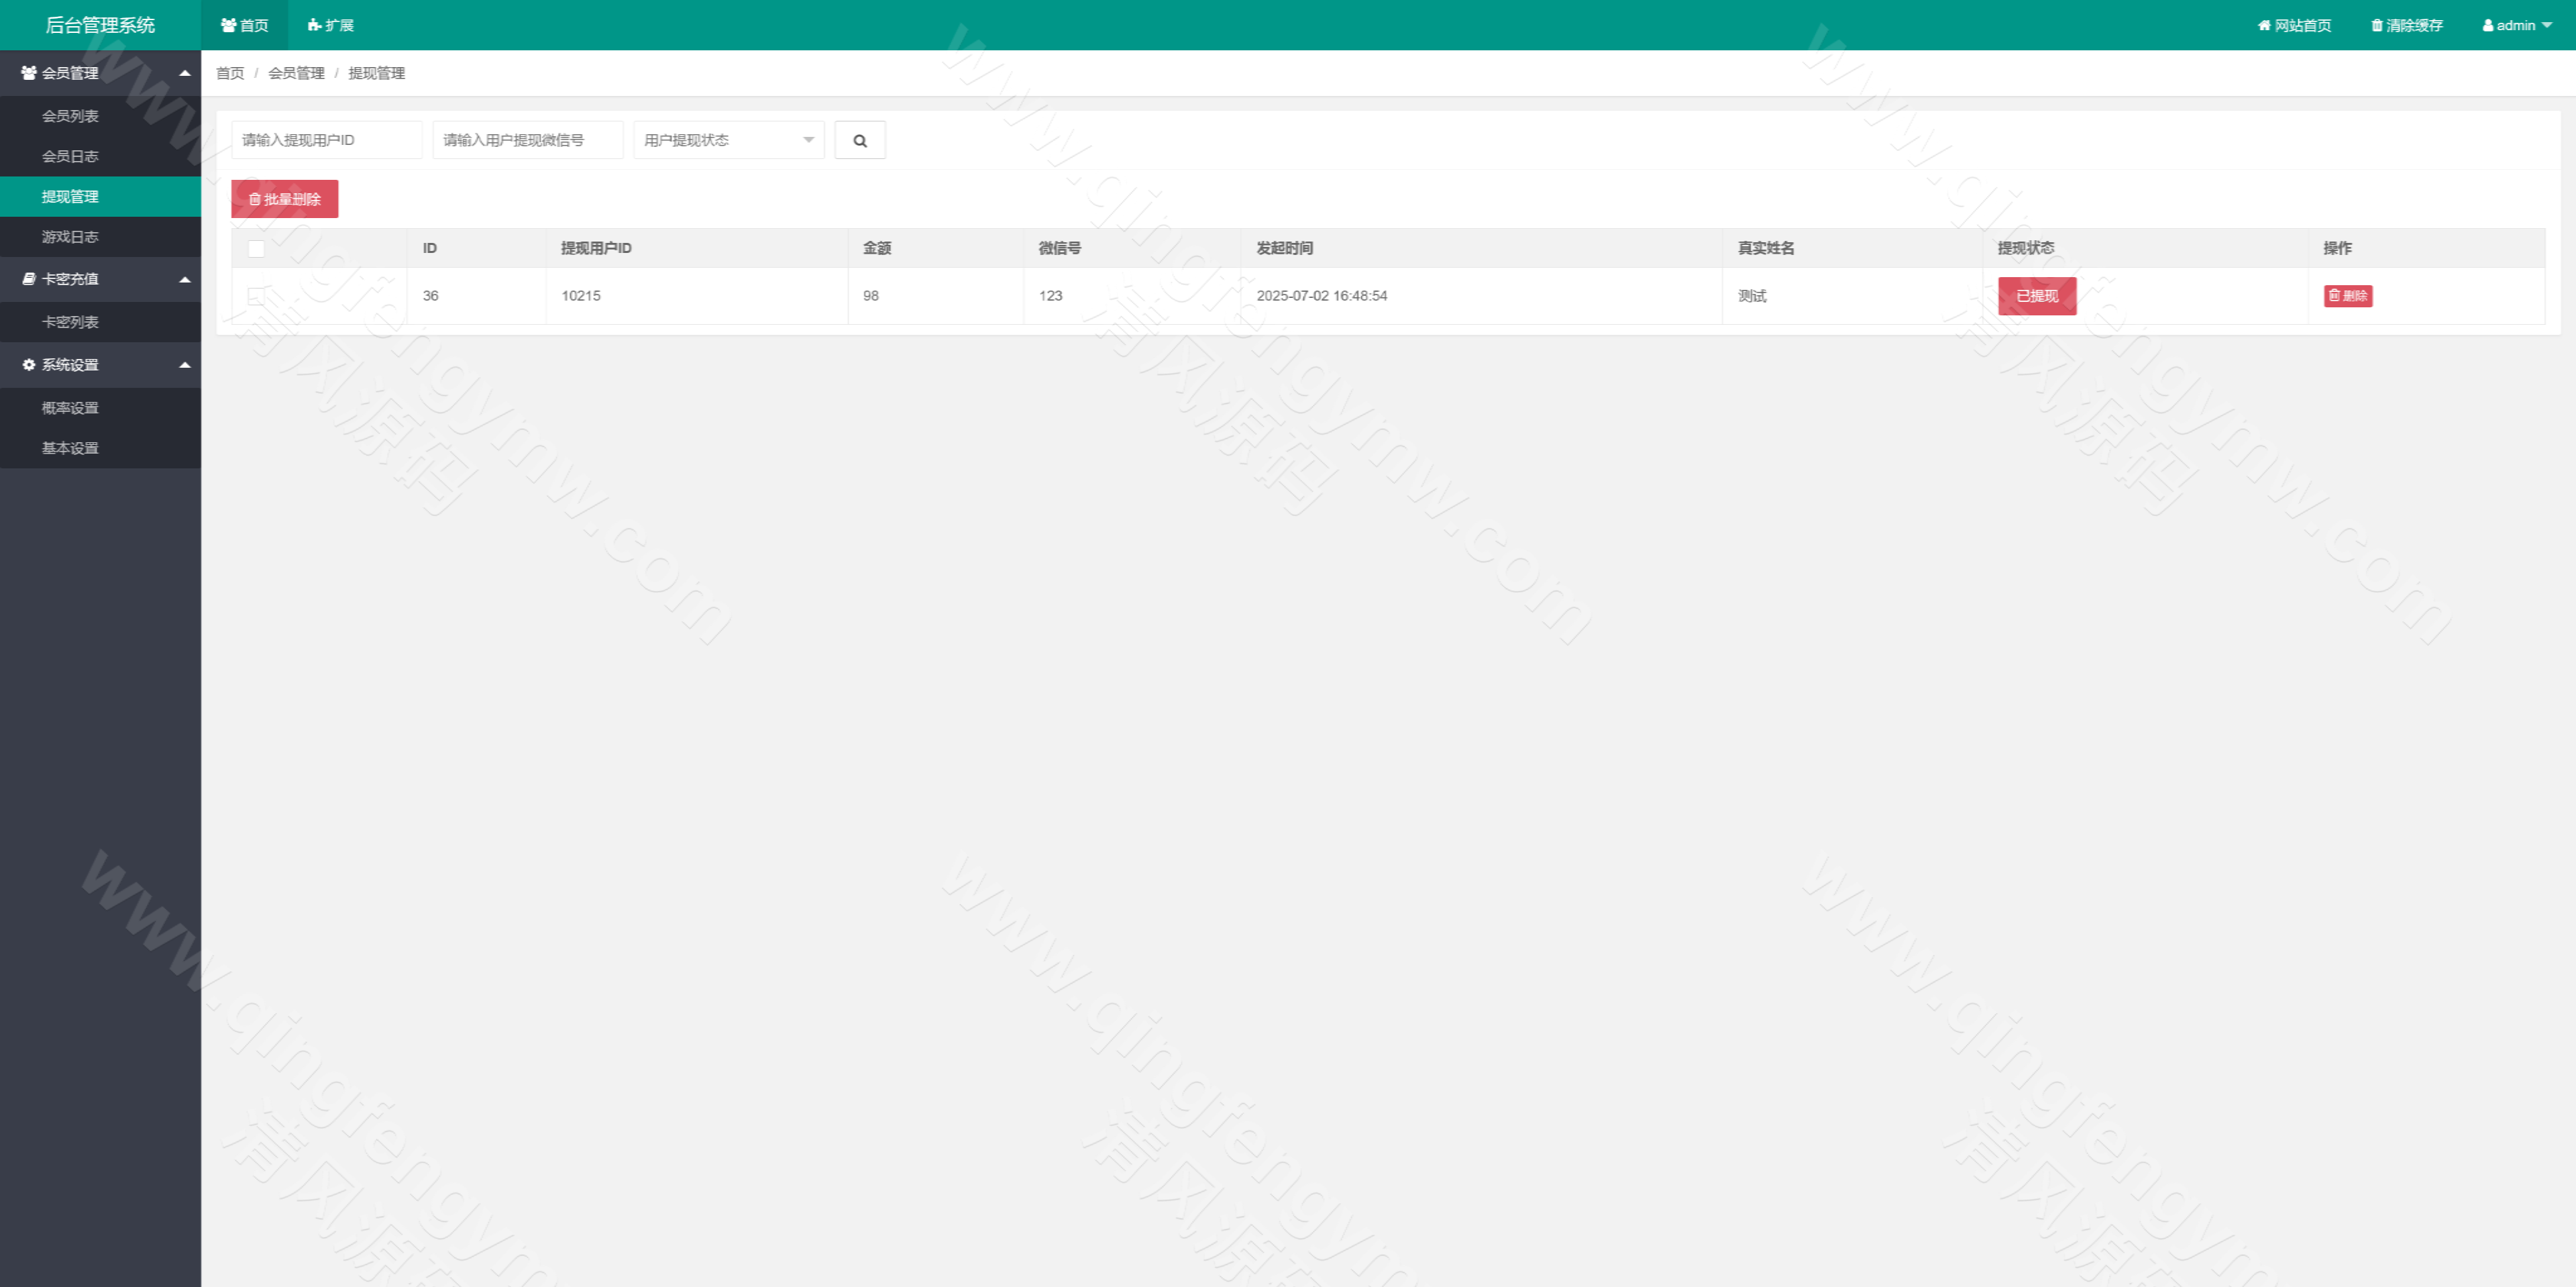This screenshot has width=2576, height=1287.
Task: Click 清除缓存 in top bar
Action: point(2407,25)
